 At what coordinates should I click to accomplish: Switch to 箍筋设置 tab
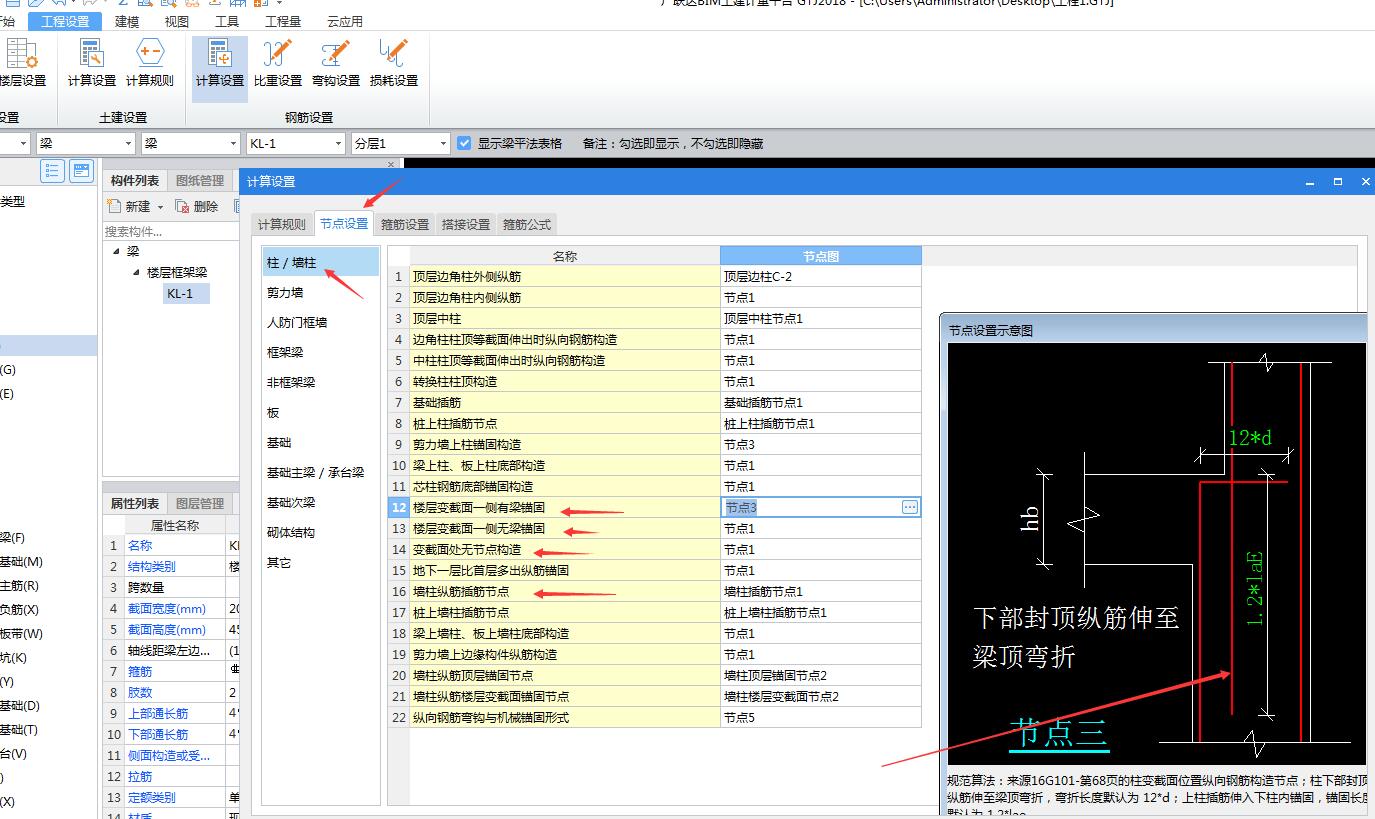pyautogui.click(x=405, y=224)
